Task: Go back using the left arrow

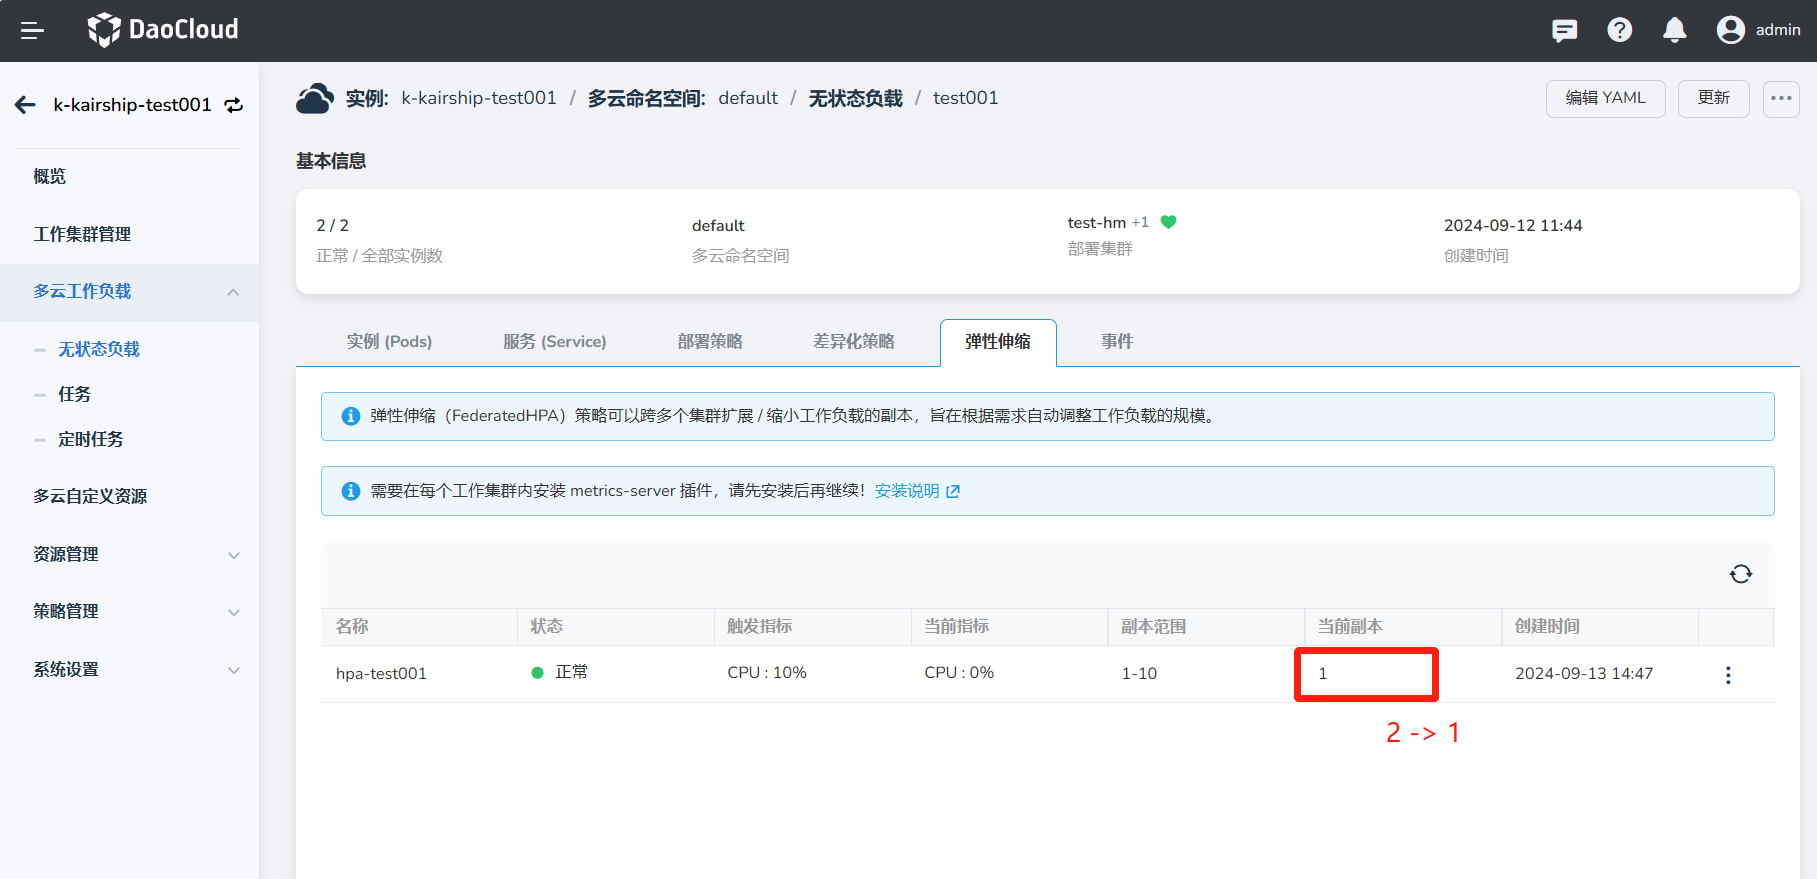Action: [x=26, y=105]
